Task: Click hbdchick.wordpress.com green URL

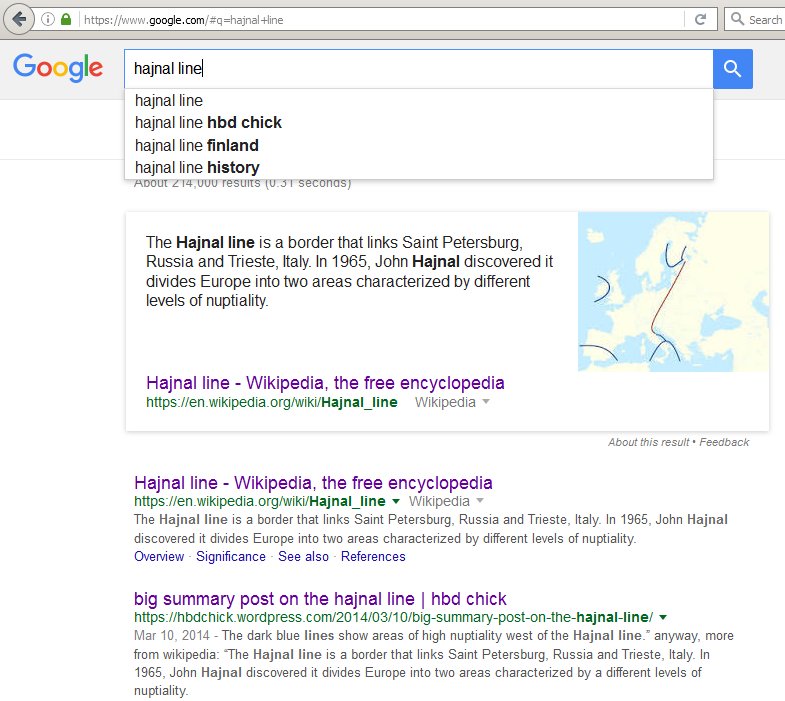Action: point(394,617)
